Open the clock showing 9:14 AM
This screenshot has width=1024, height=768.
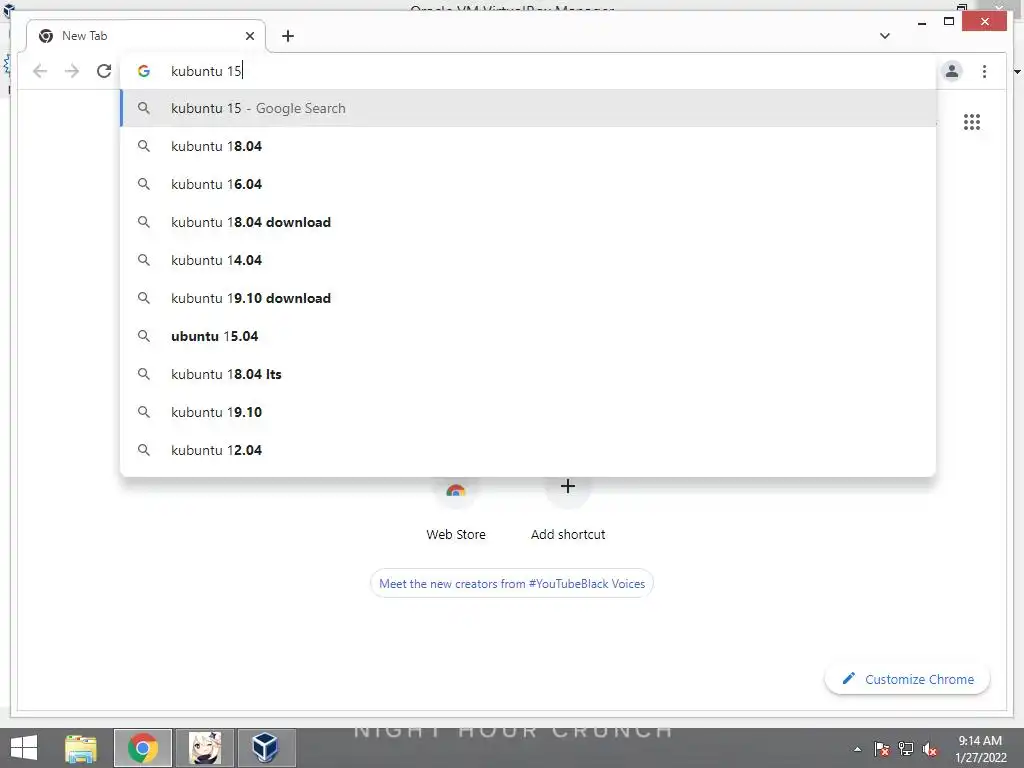980,748
